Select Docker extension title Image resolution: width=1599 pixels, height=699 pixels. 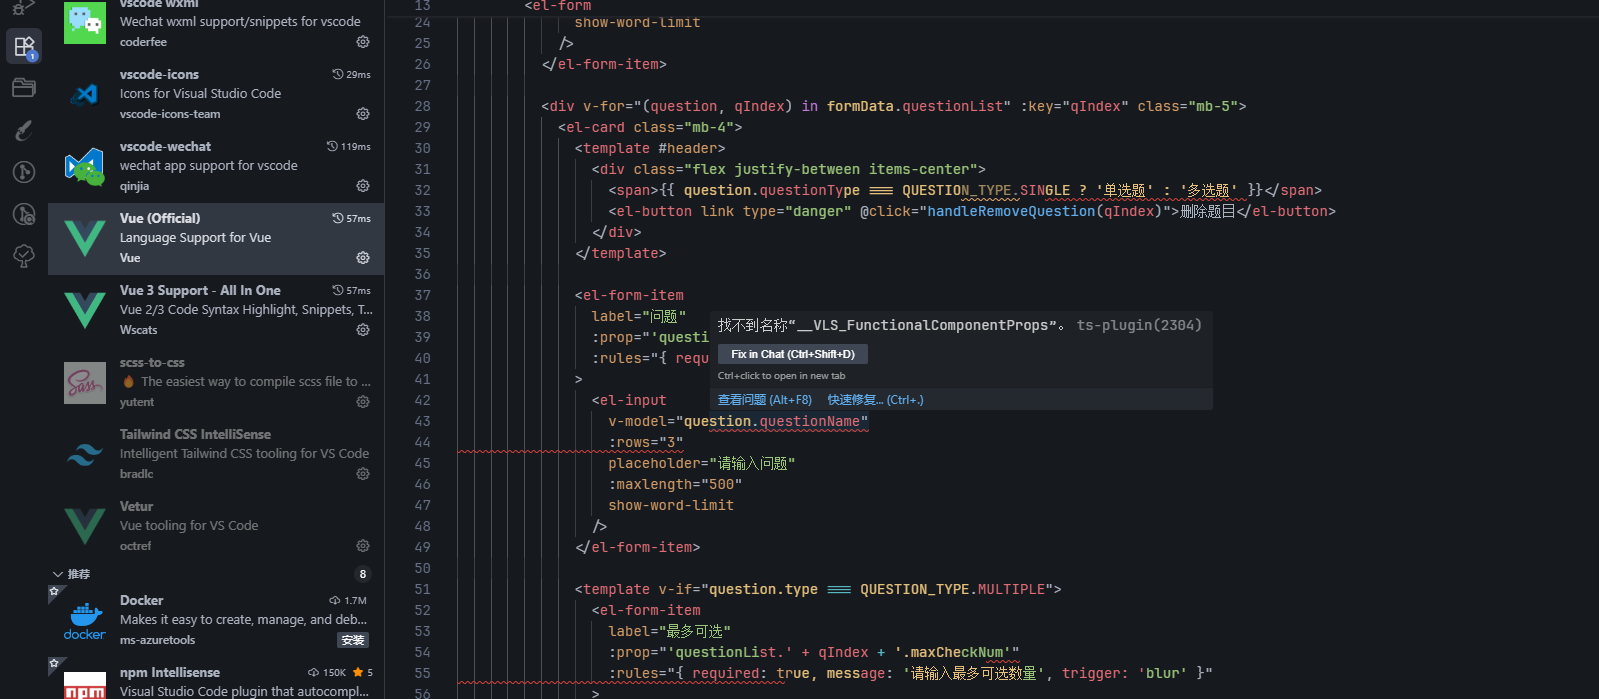tap(141, 600)
